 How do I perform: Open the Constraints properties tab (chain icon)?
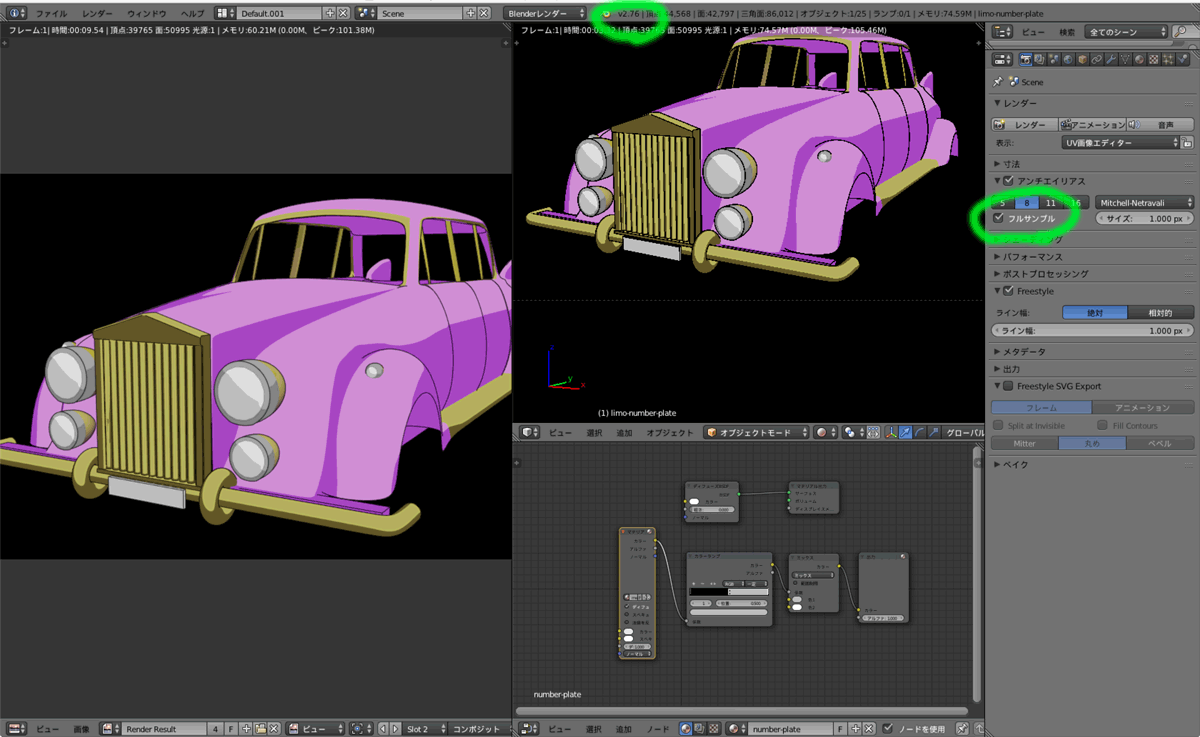coord(1097,59)
